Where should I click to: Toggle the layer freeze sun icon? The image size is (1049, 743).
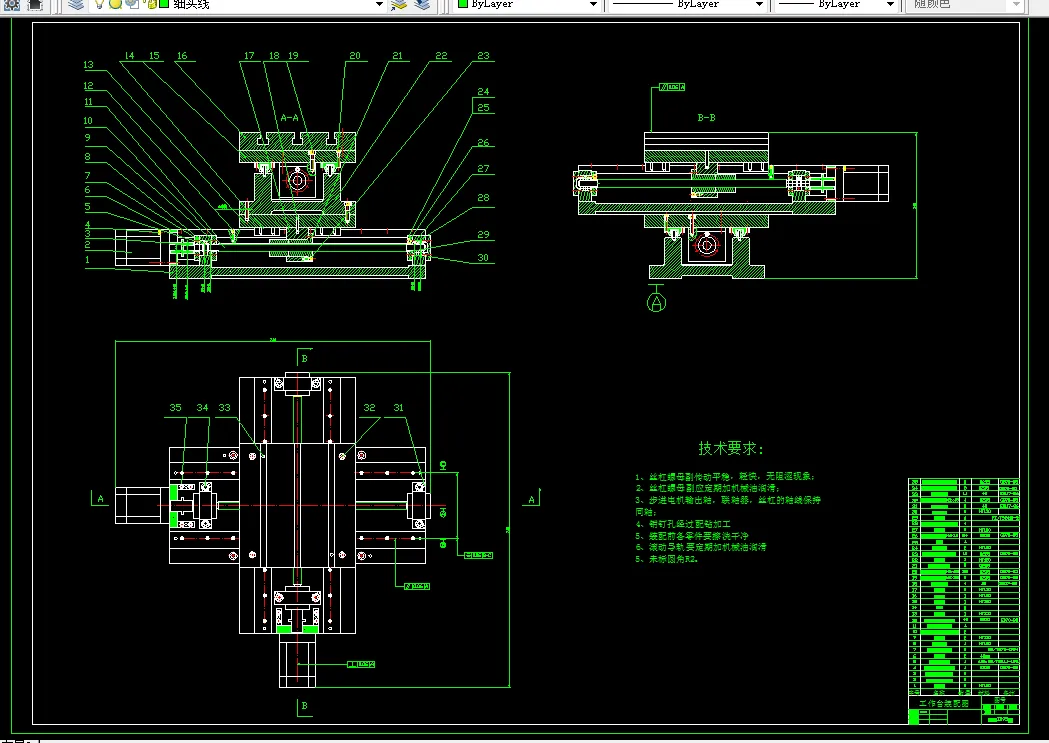tap(115, 4)
